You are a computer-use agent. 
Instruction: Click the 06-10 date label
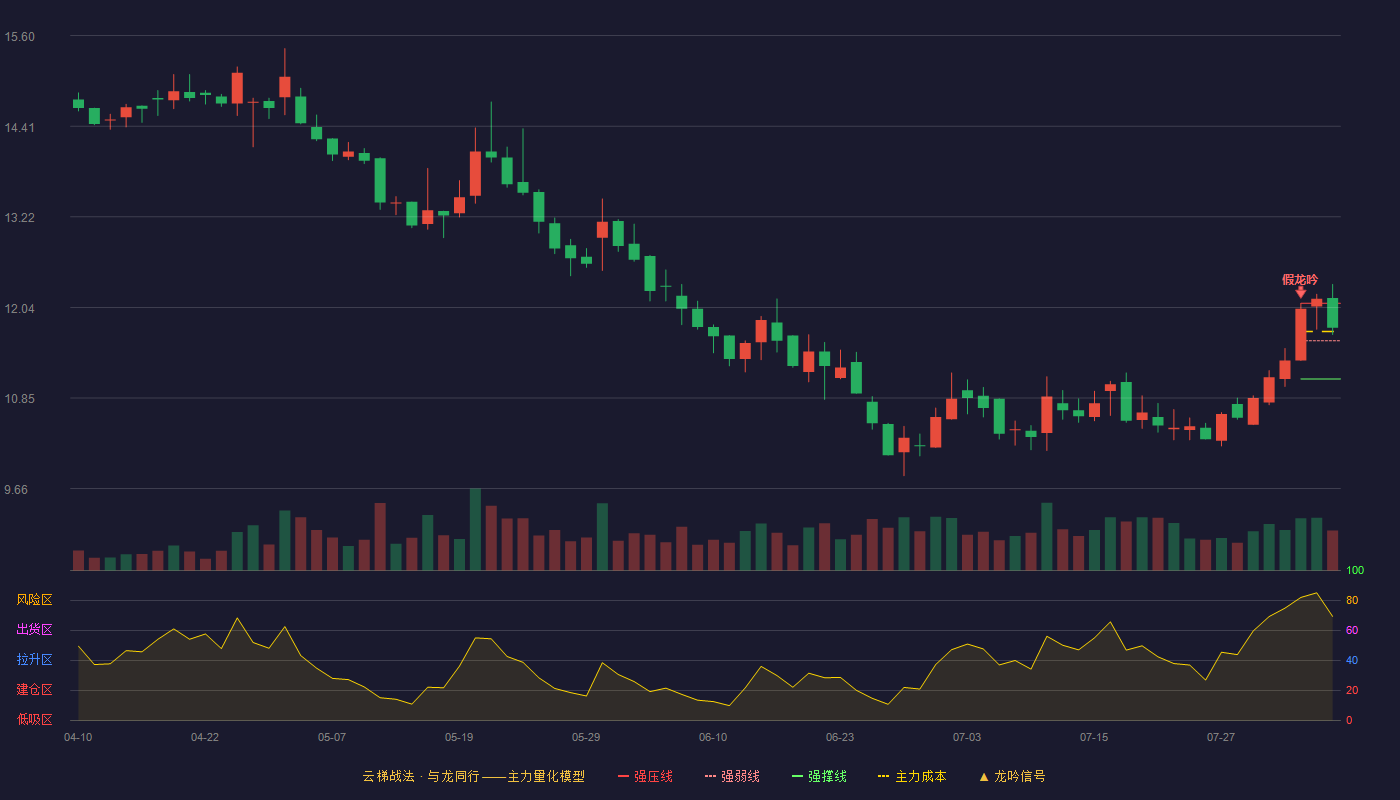(x=713, y=737)
